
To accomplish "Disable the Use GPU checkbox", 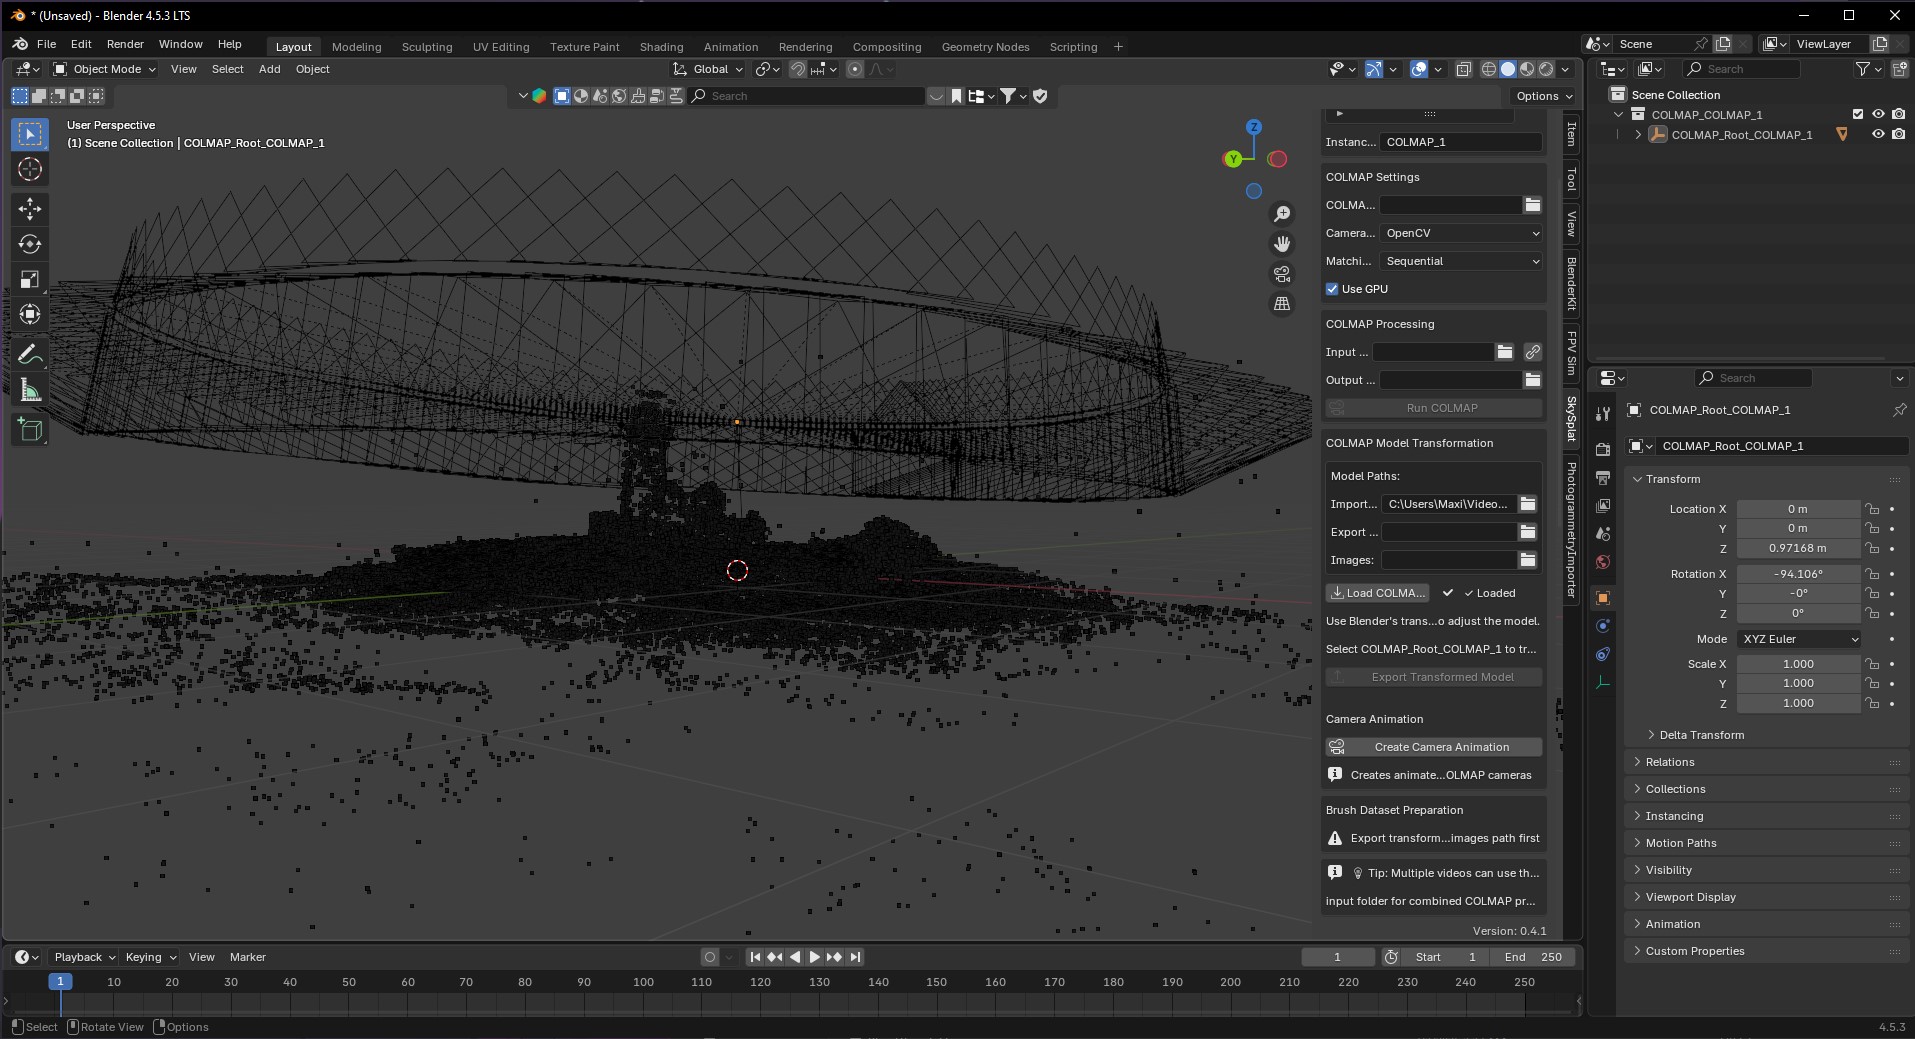I will point(1332,289).
